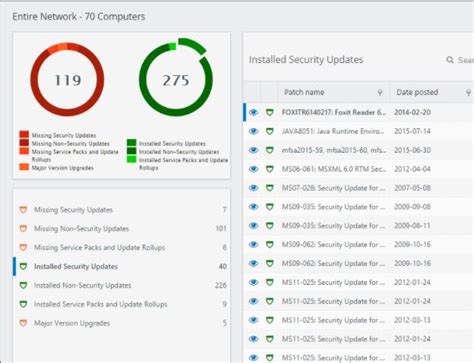Click the date cell 2015-06-30
The image size is (474, 363).
click(412, 150)
